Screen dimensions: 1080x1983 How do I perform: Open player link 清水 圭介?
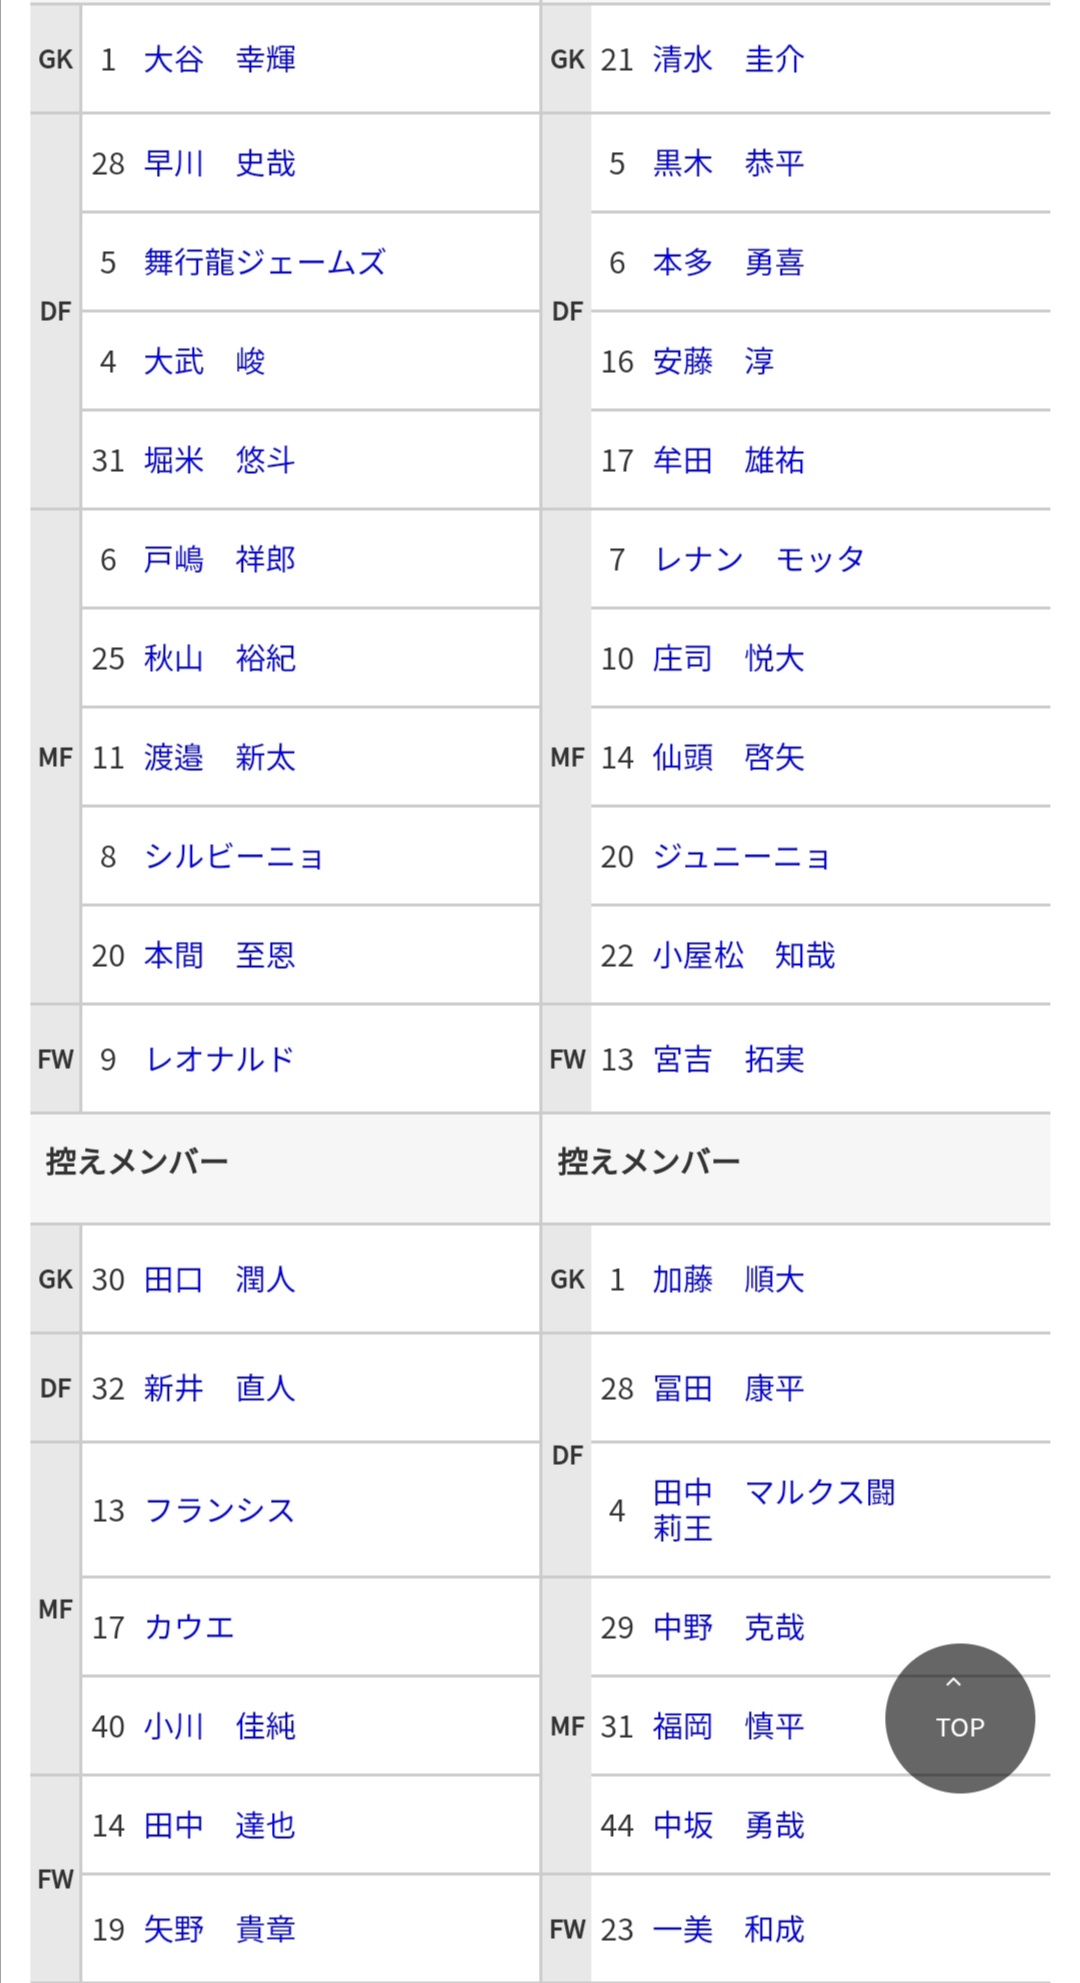(728, 60)
